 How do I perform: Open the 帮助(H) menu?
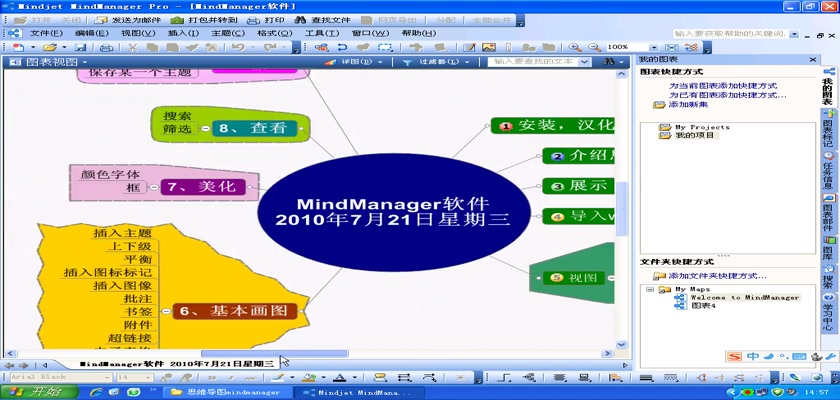pyautogui.click(x=418, y=33)
